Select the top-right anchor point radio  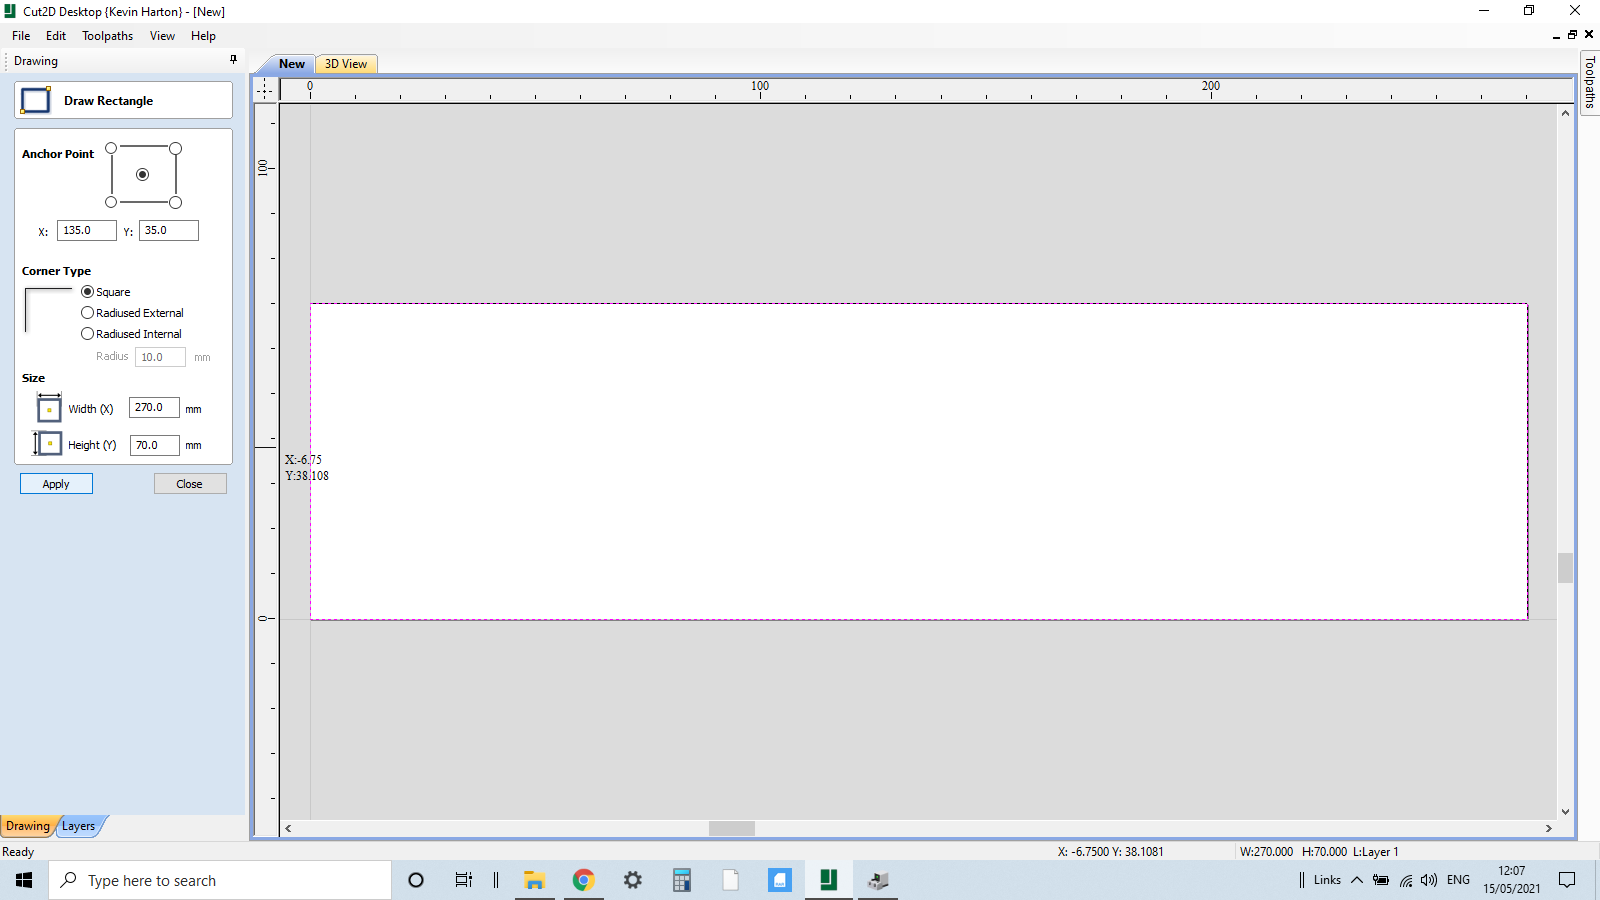pos(175,148)
